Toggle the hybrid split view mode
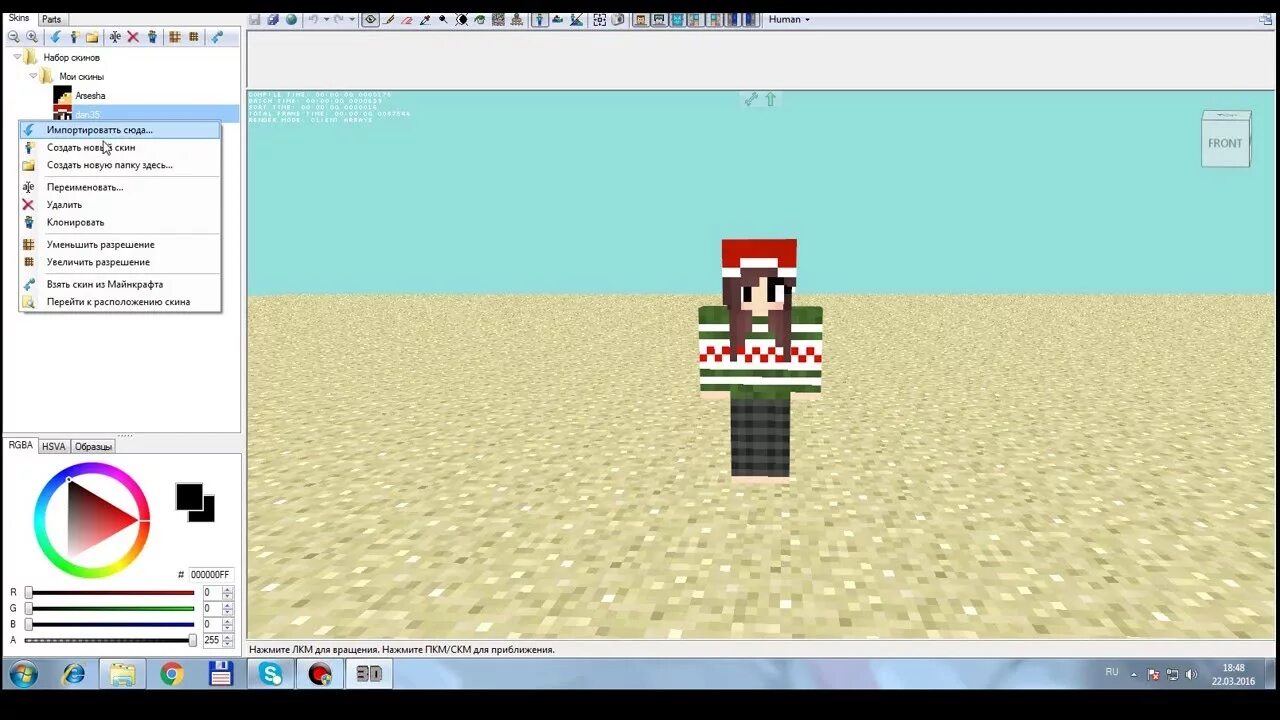 [x=576, y=19]
